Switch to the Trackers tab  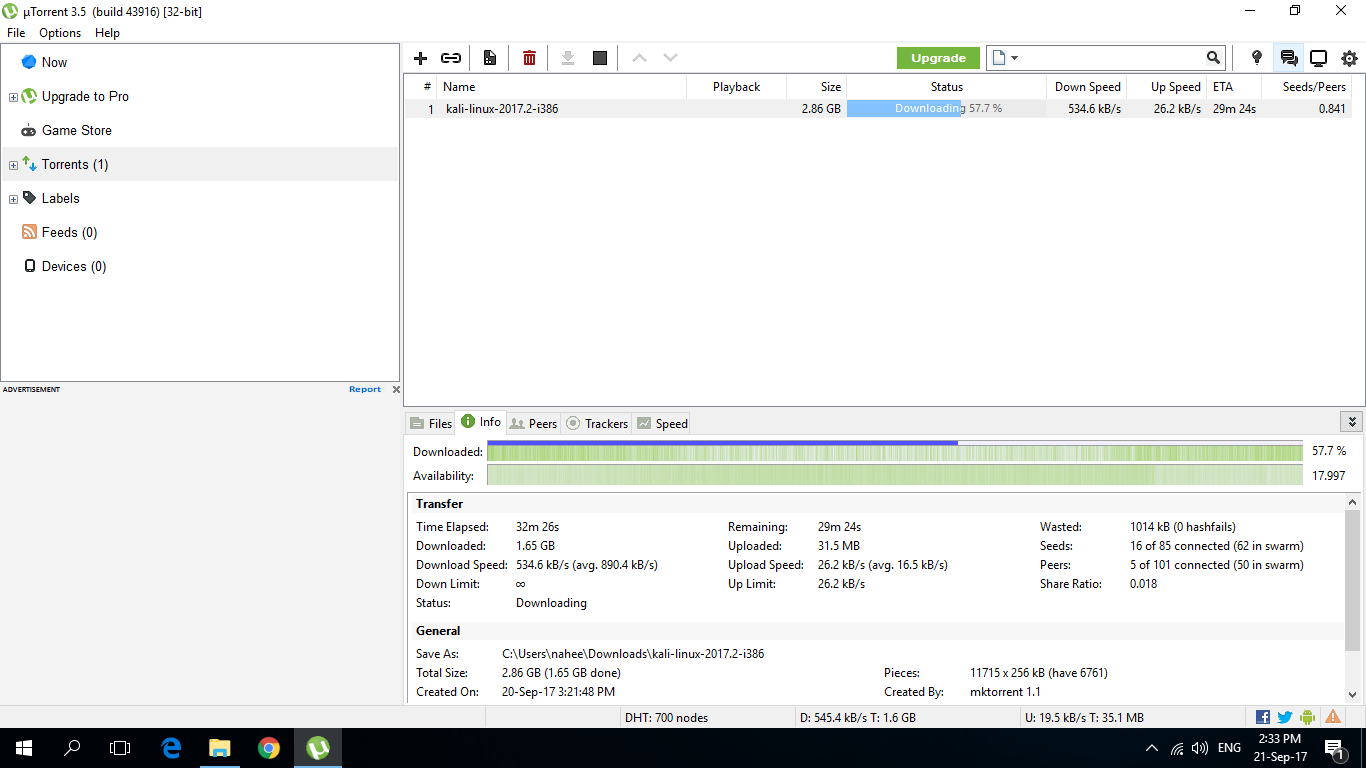(x=597, y=423)
